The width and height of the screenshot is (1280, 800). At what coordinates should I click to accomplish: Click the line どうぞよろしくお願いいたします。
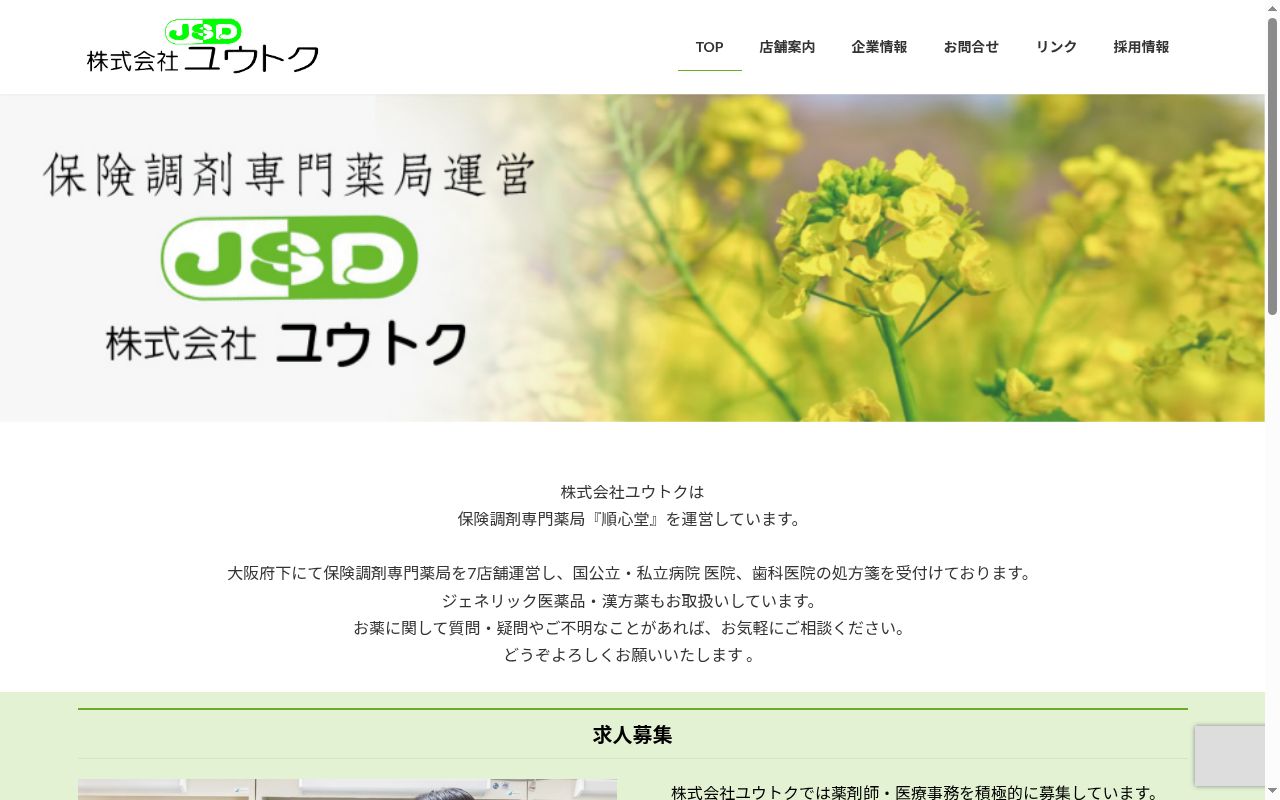(632, 655)
